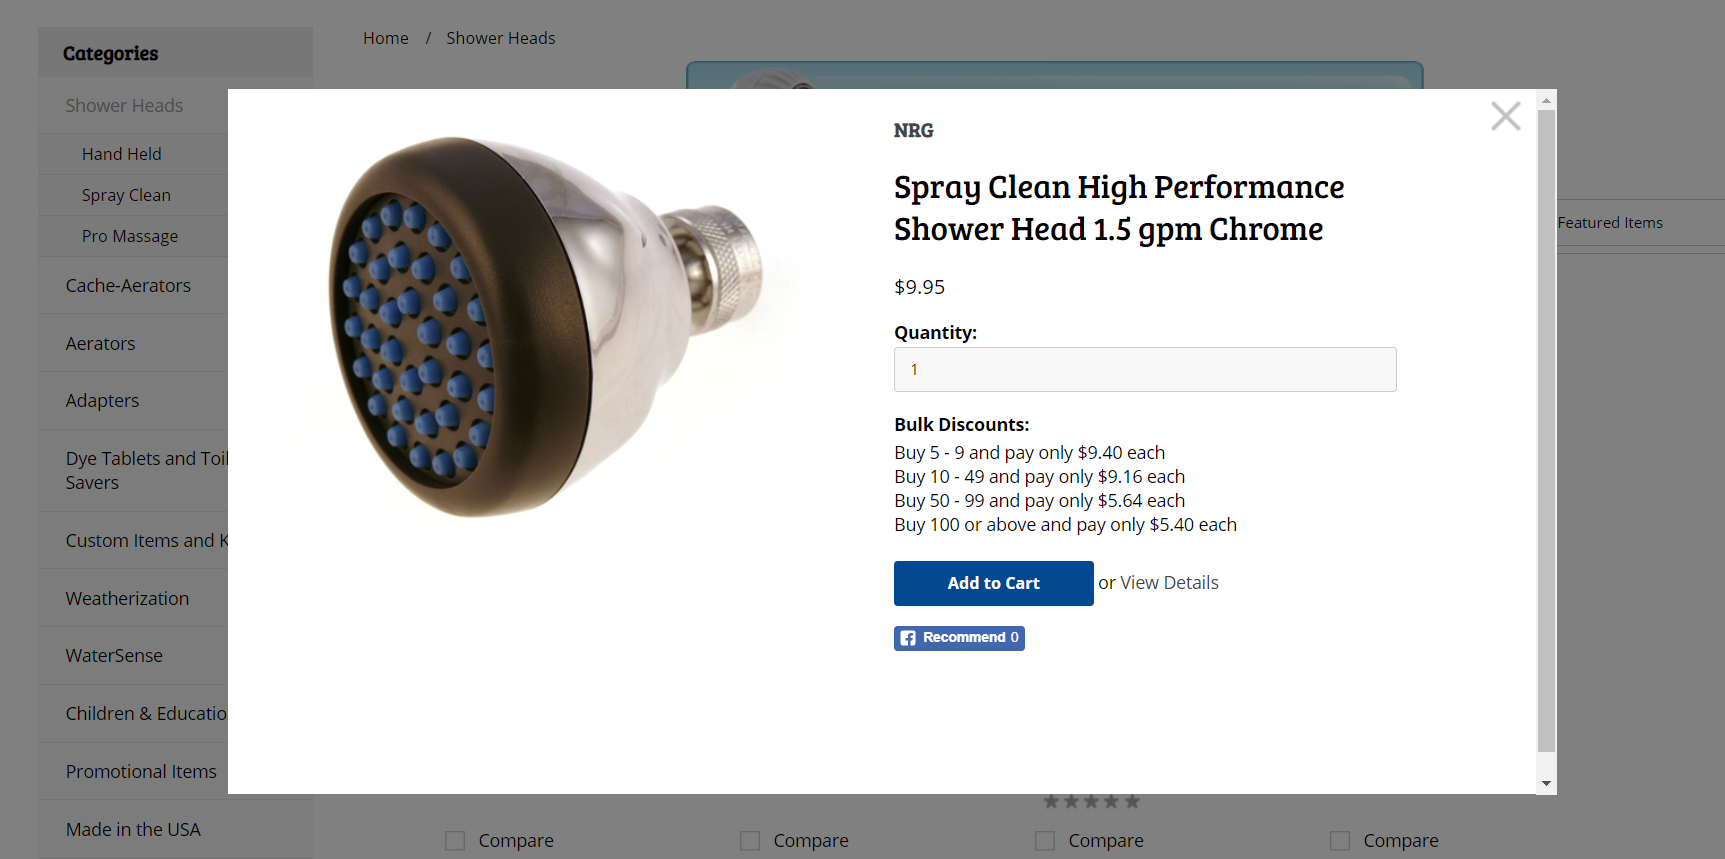Click the Home breadcrumb link
Viewport: 1725px width, 859px height.
coord(386,38)
